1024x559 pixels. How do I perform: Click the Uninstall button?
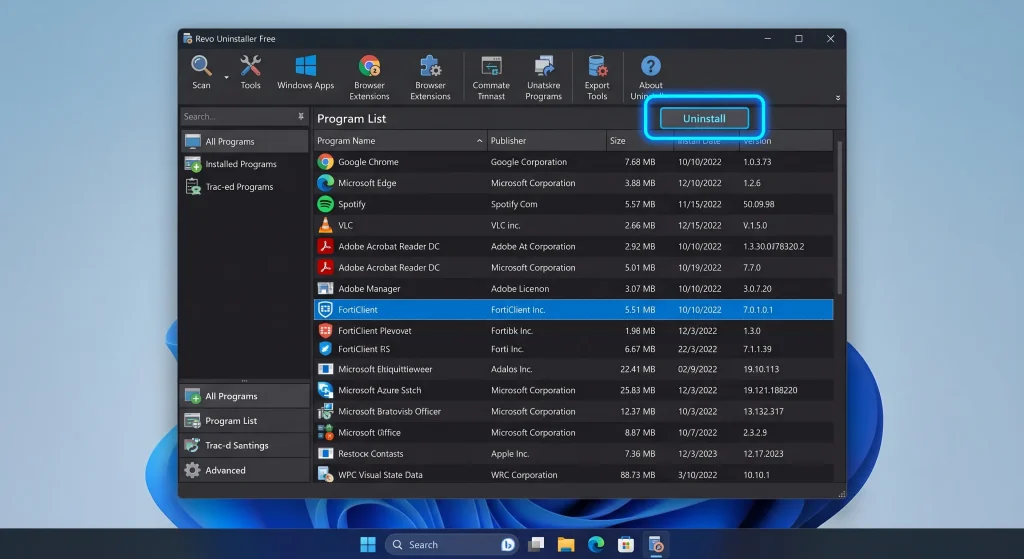(704, 118)
